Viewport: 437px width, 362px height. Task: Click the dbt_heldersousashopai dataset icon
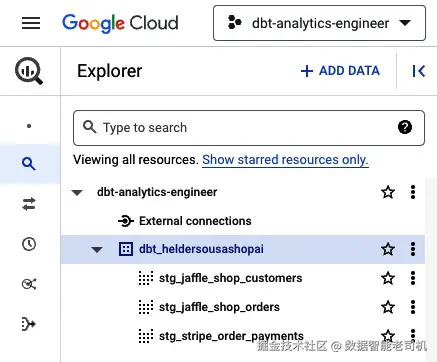pyautogui.click(x=126, y=249)
